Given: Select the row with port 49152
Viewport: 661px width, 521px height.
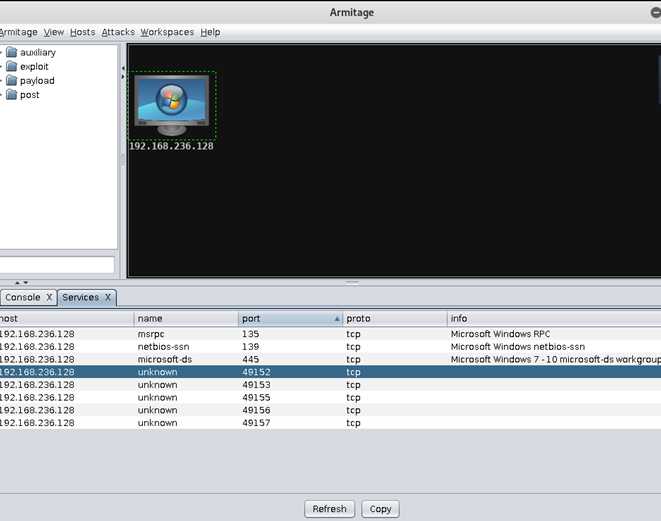Looking at the screenshot, I should pos(330,372).
